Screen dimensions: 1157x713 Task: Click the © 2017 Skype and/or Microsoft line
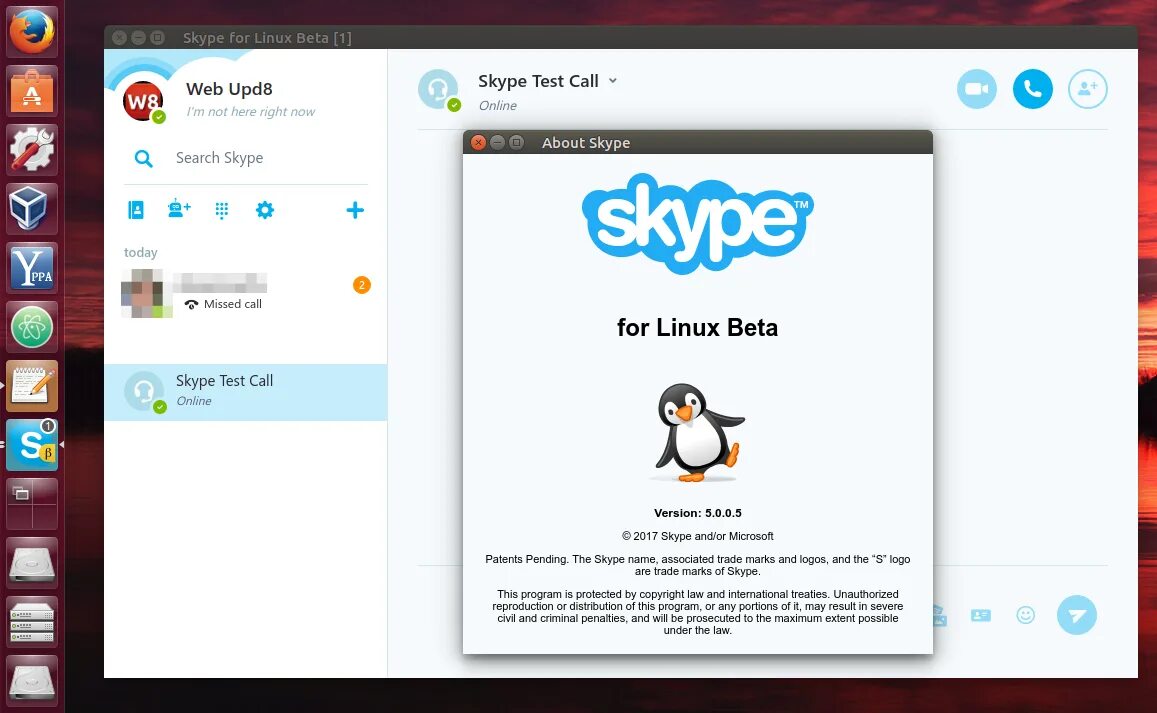[697, 536]
